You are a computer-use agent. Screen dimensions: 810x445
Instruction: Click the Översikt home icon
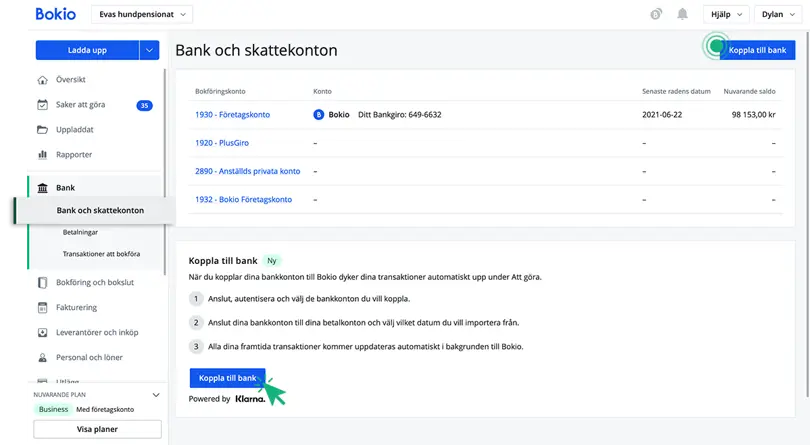[x=42, y=80]
